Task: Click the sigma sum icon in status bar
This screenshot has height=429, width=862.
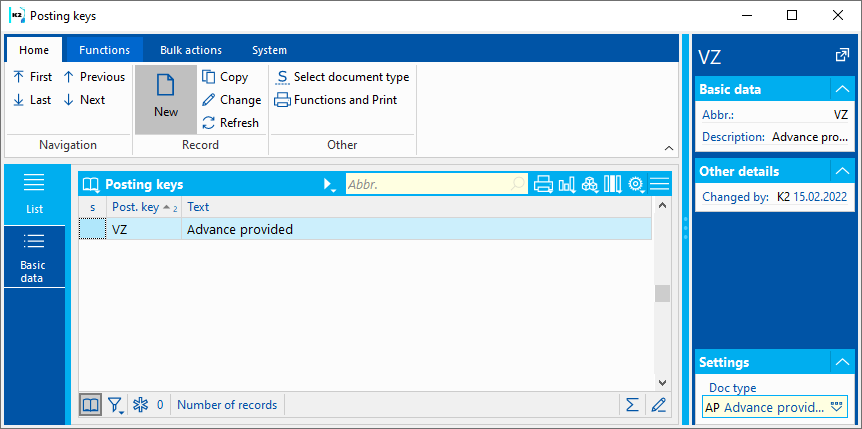Action: [x=632, y=405]
